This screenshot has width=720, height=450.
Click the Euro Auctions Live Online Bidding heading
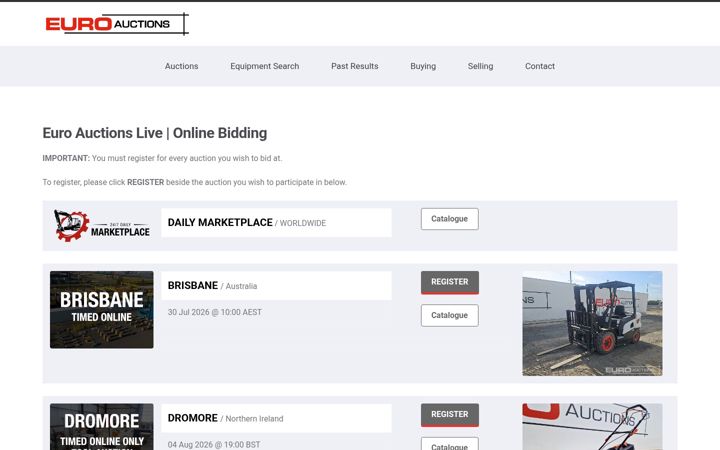tap(155, 133)
